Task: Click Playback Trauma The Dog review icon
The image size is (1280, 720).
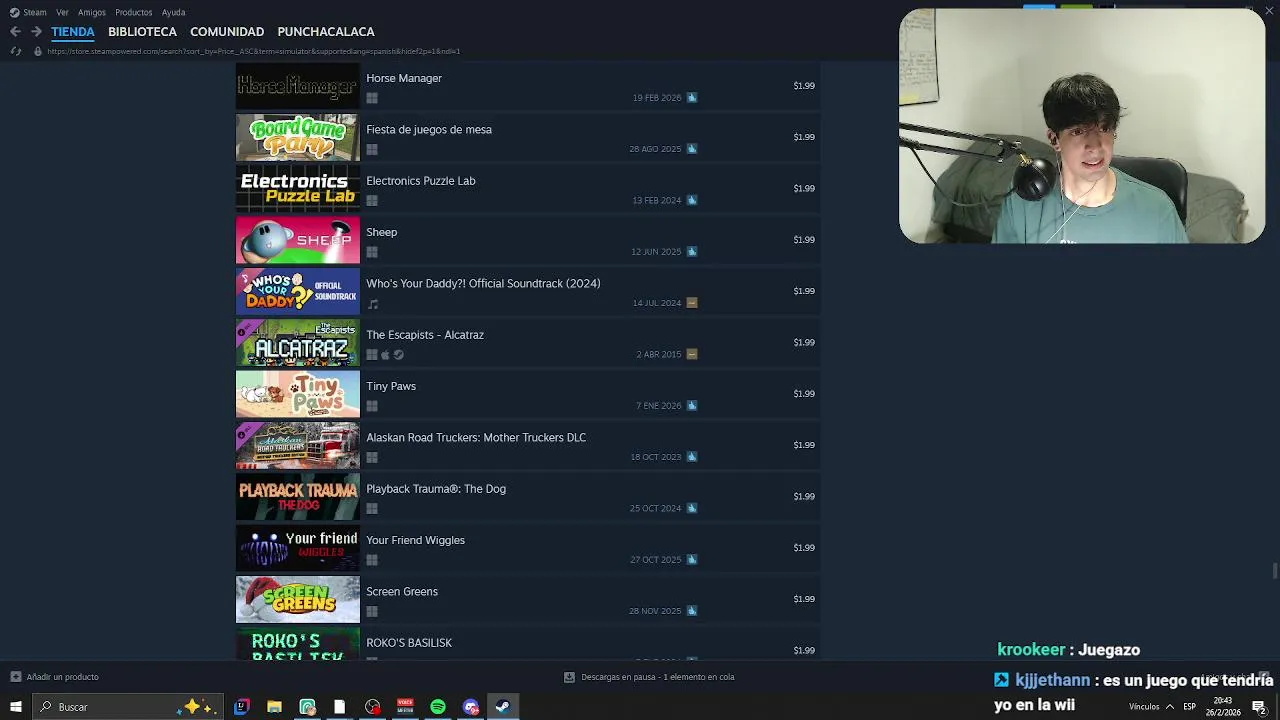Action: click(x=692, y=508)
